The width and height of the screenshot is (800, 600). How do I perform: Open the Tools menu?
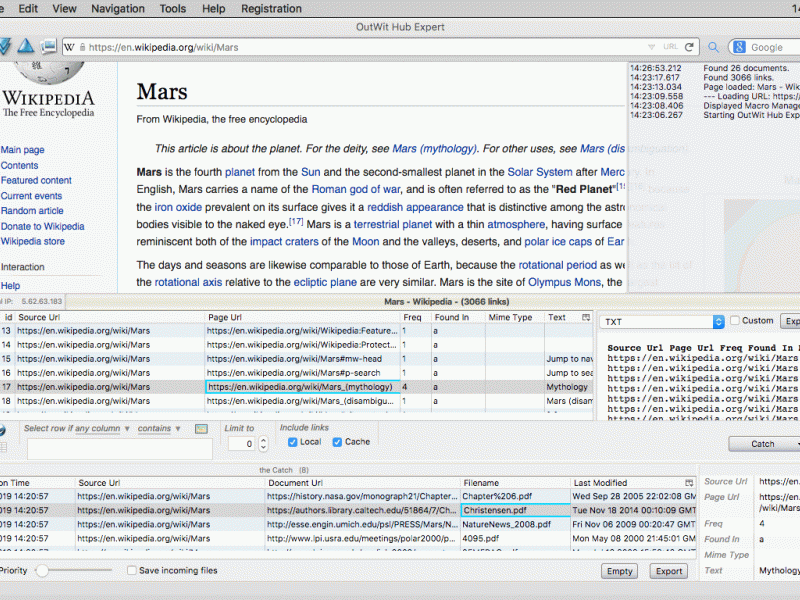click(x=172, y=9)
